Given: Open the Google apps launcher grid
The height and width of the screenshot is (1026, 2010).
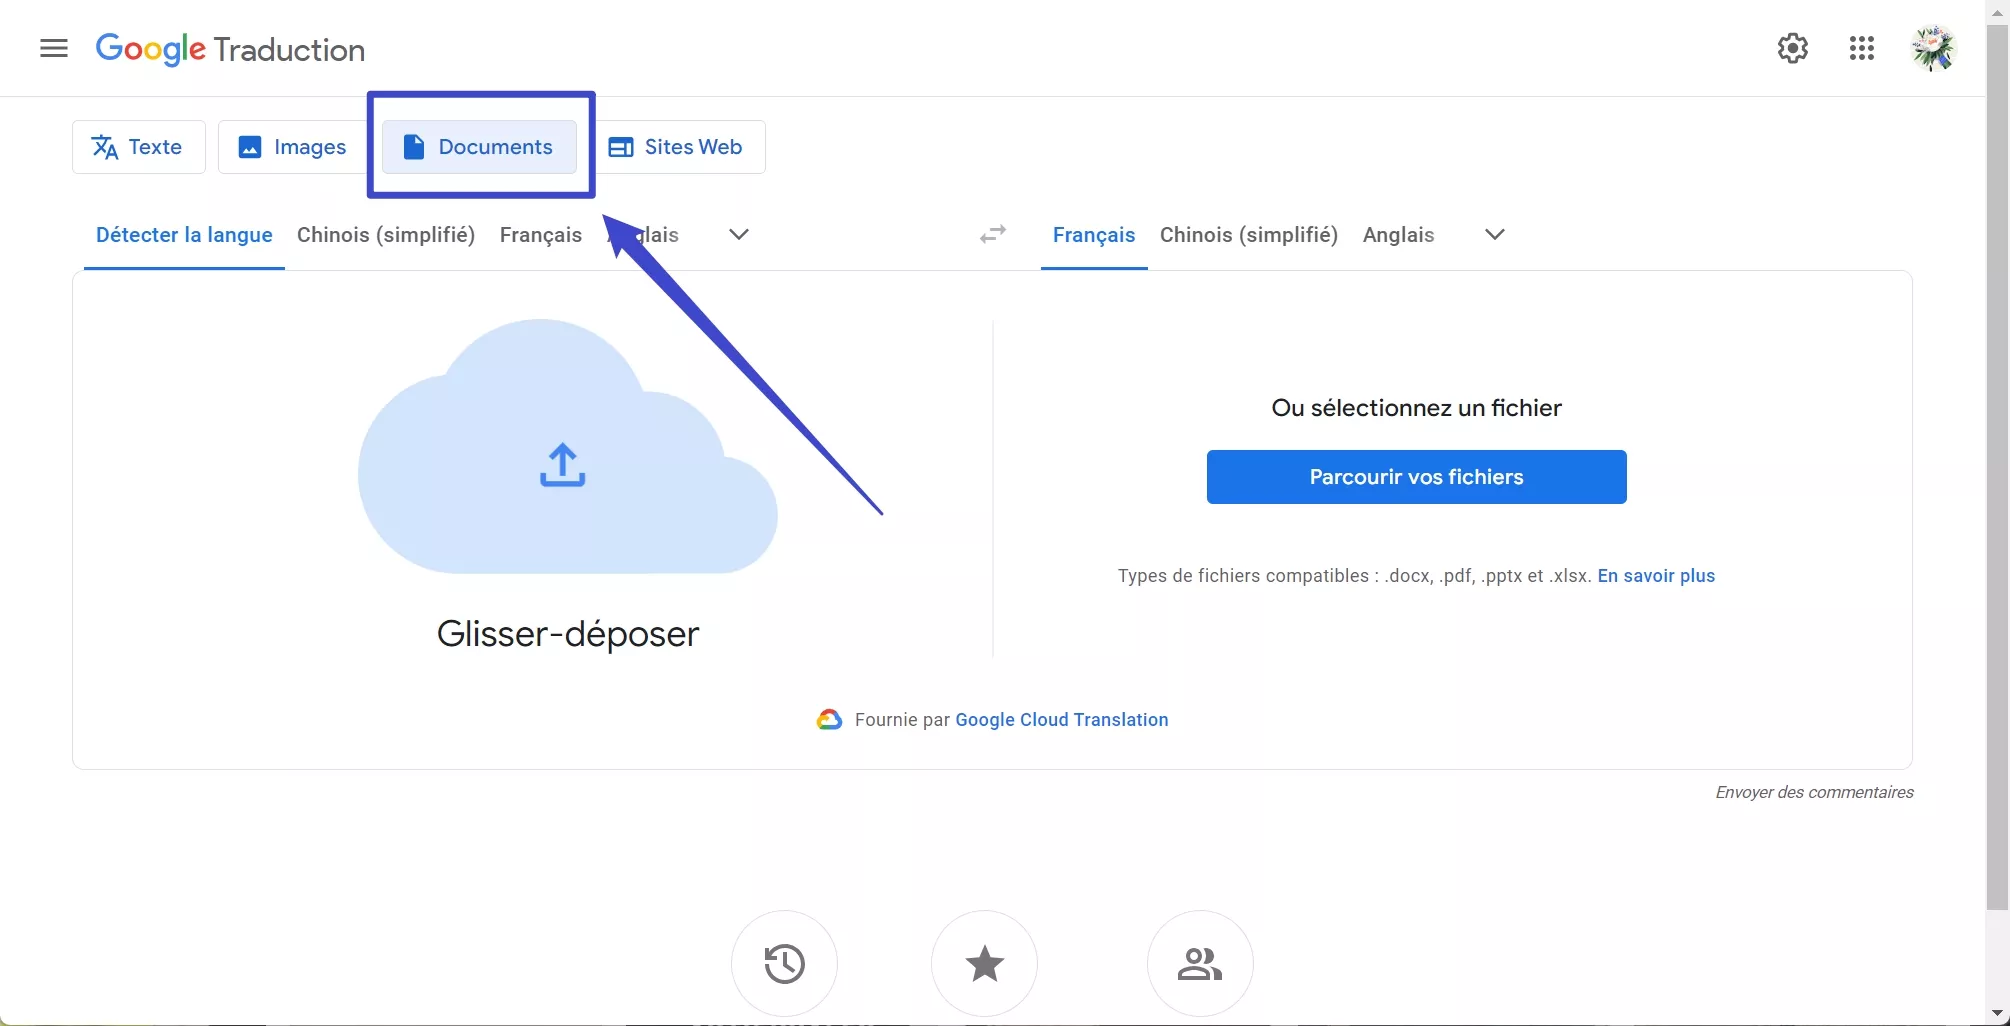Looking at the screenshot, I should click(x=1862, y=48).
